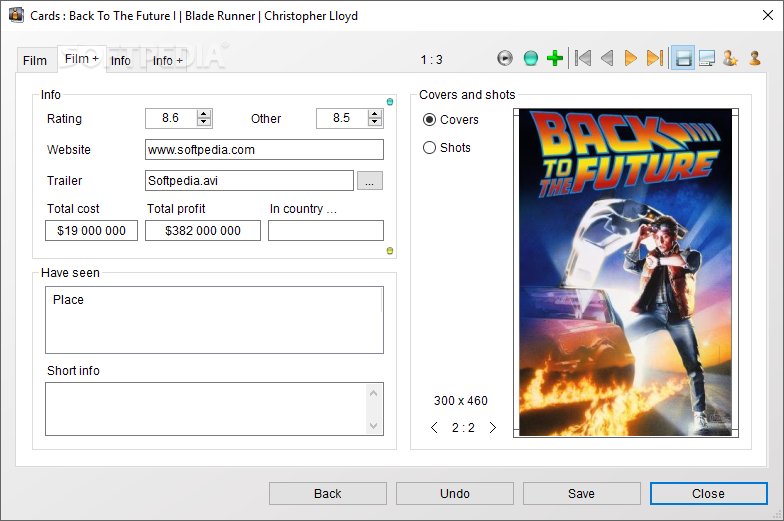The height and width of the screenshot is (521, 784).
Task: Click the 2 : 2 cover counter
Action: [x=463, y=428]
